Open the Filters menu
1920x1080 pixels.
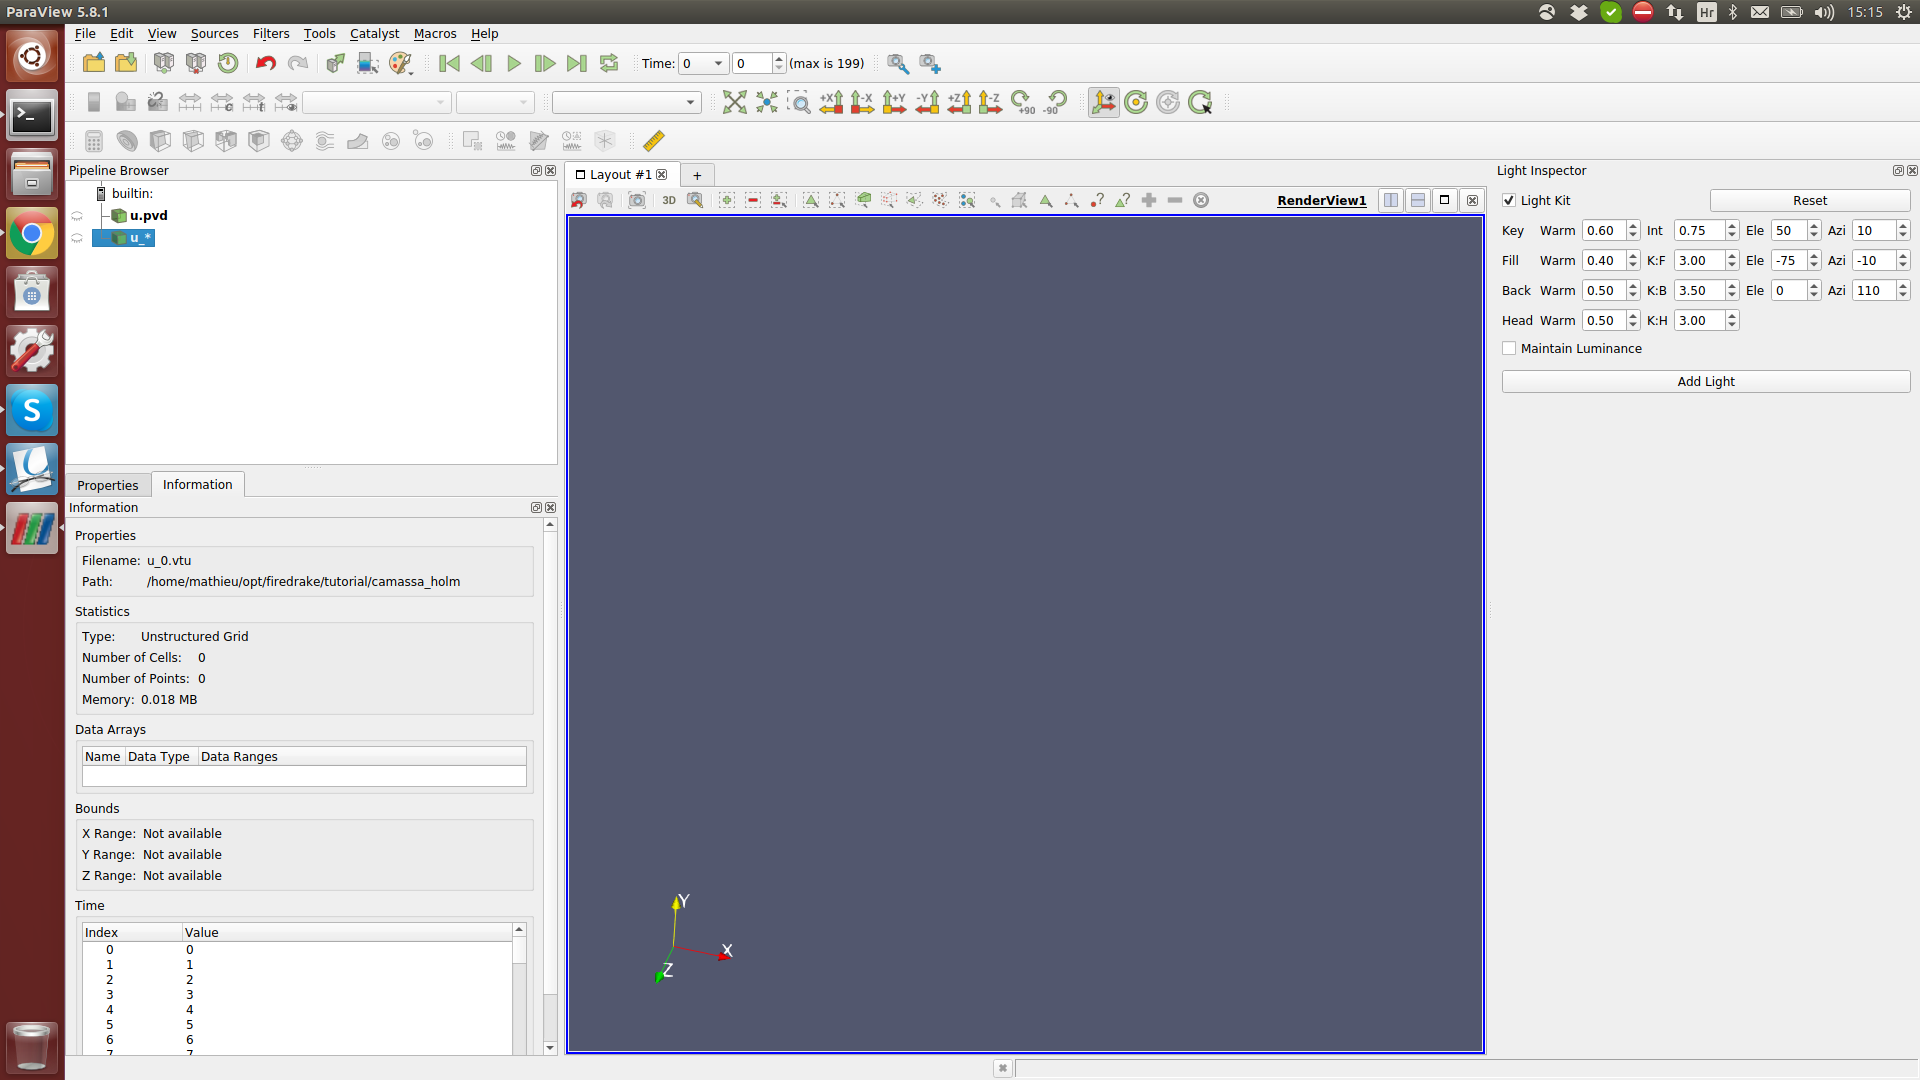pyautogui.click(x=270, y=33)
